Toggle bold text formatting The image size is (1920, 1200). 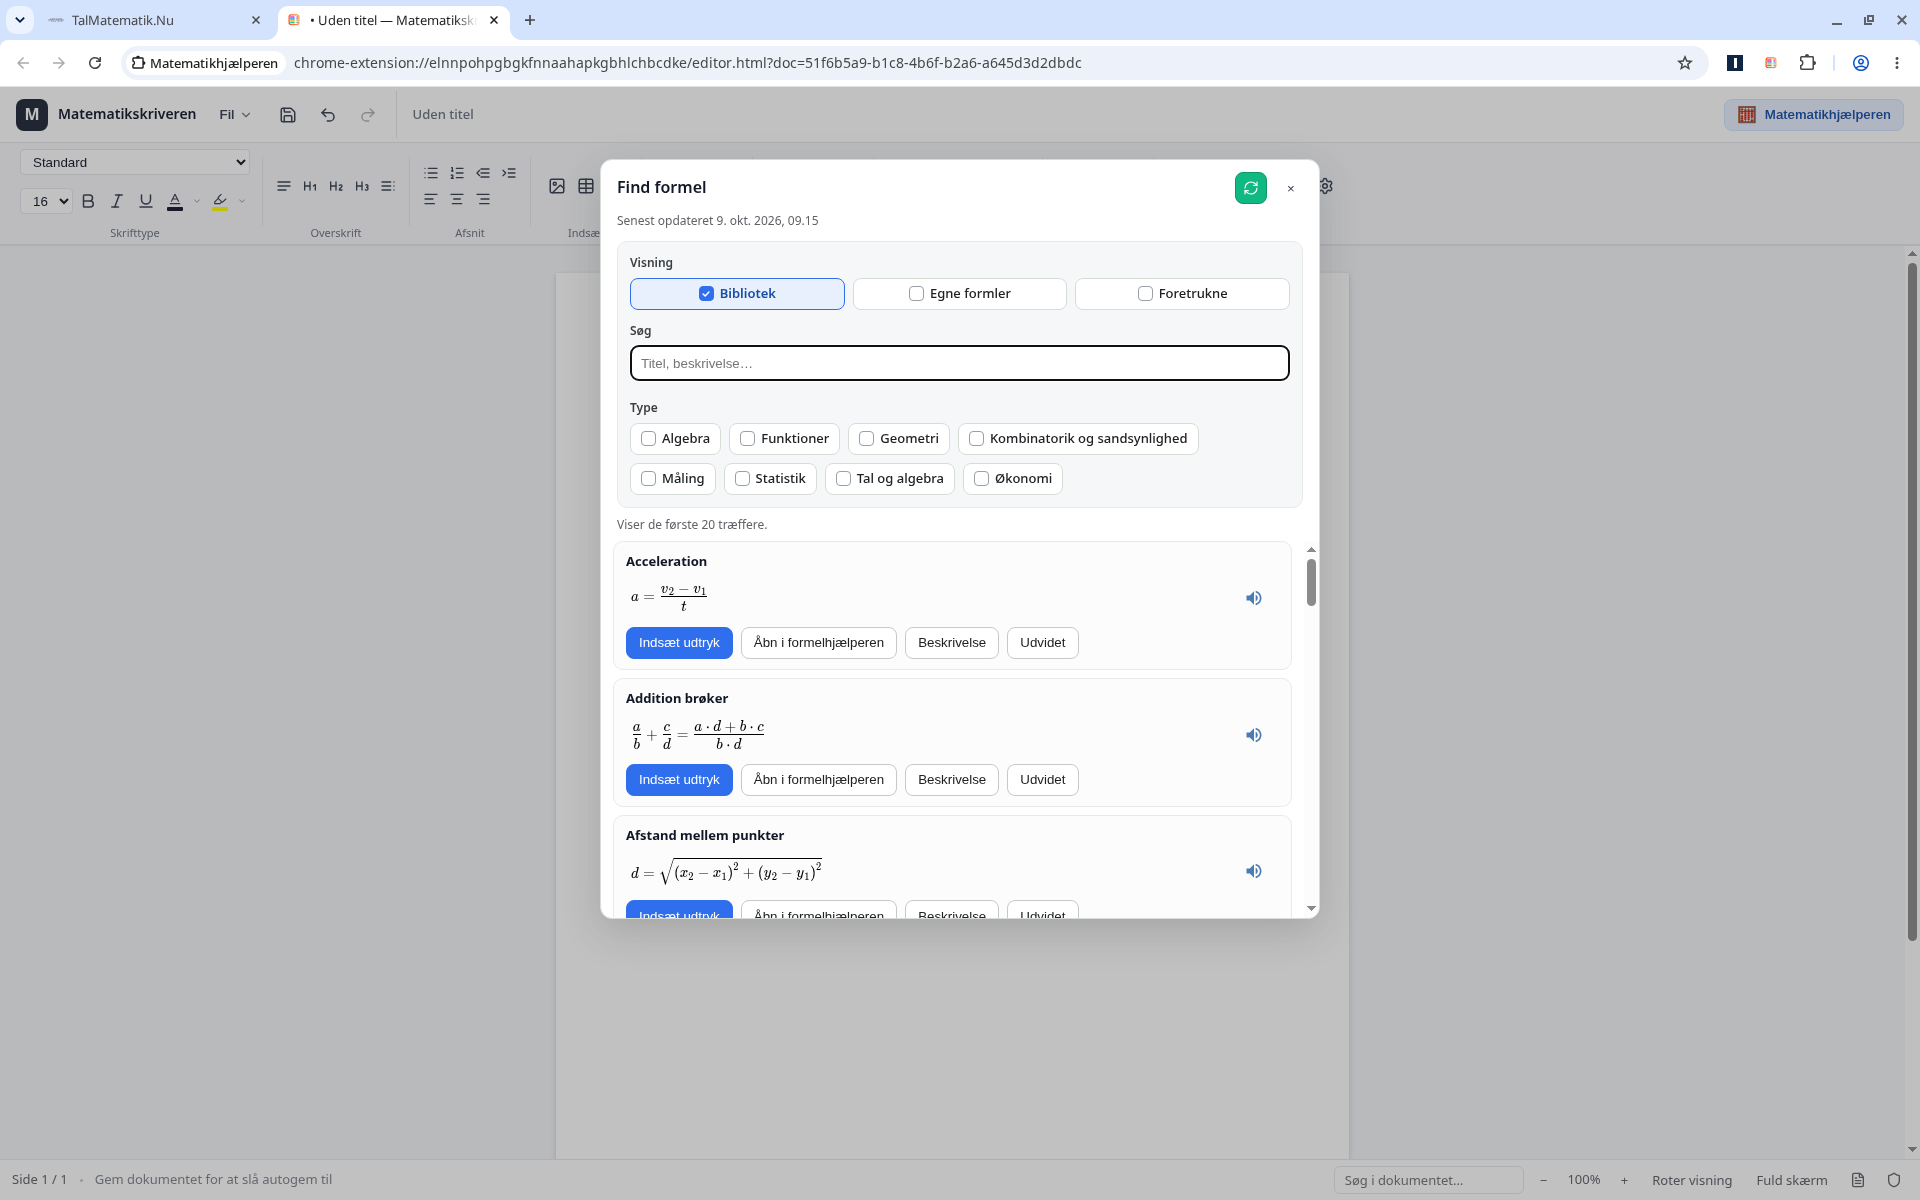(x=88, y=201)
